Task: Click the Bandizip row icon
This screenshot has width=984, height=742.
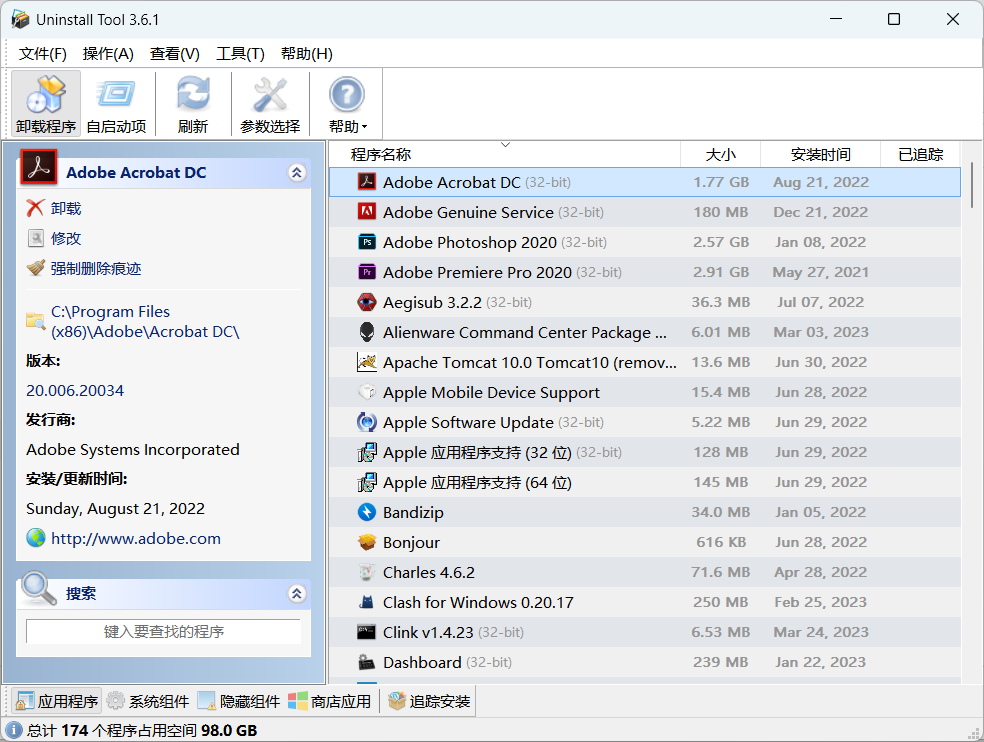Action: point(366,512)
